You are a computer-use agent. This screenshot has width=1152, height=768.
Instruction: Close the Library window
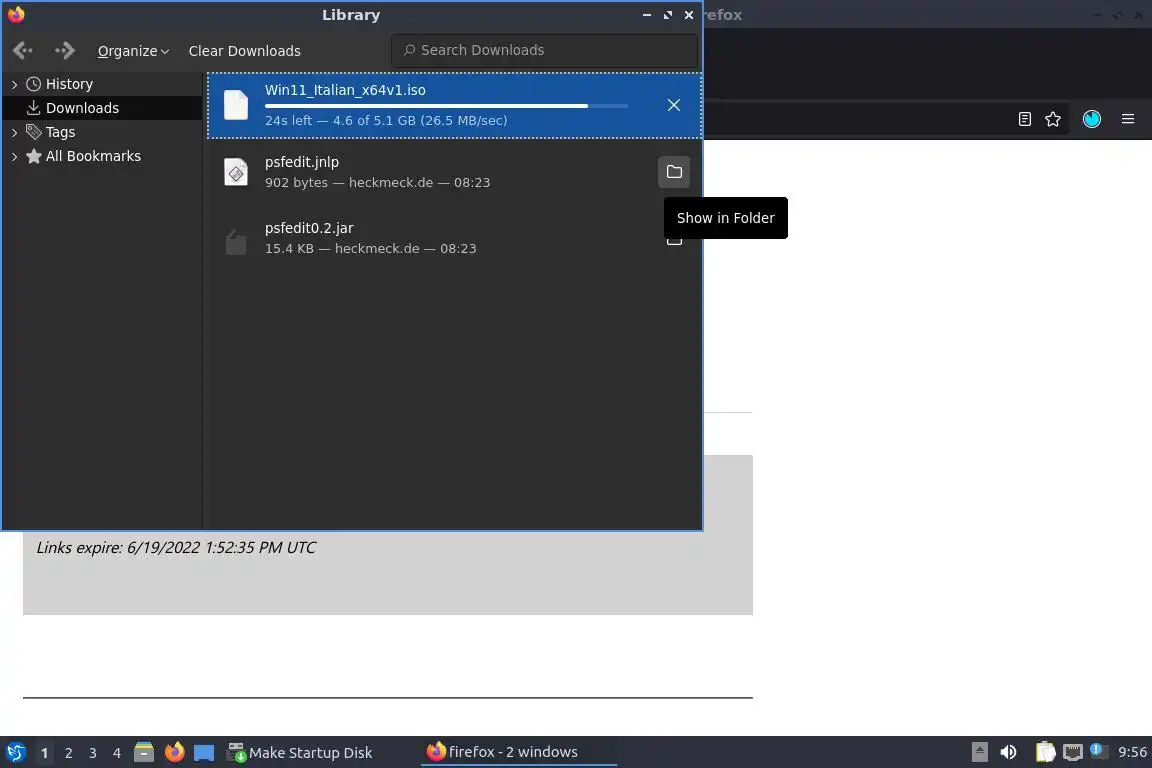click(x=688, y=15)
